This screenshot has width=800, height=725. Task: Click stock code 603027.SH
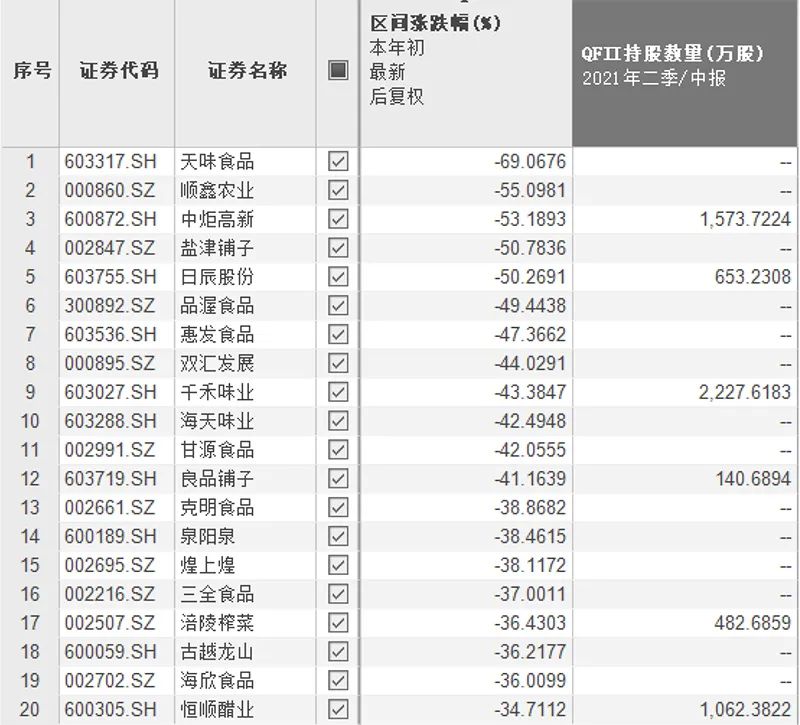point(110,392)
